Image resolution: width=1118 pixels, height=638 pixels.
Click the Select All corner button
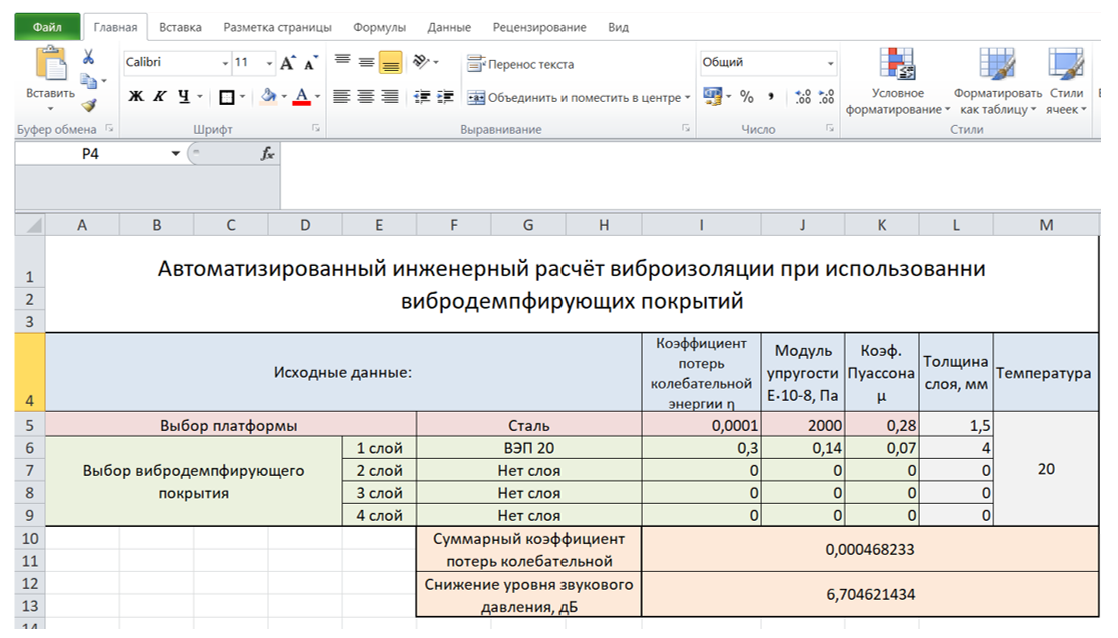pos(30,225)
